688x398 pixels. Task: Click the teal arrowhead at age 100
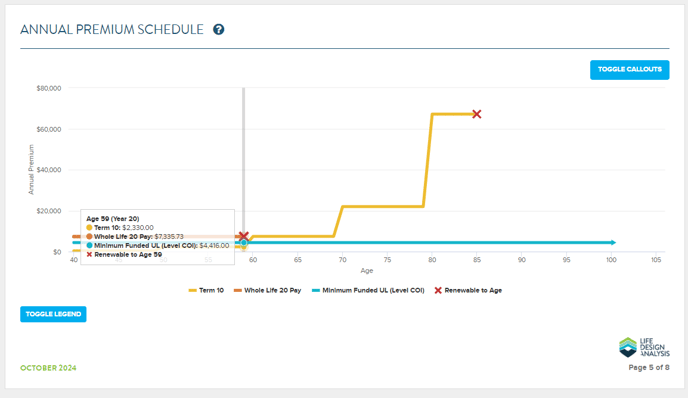point(613,242)
